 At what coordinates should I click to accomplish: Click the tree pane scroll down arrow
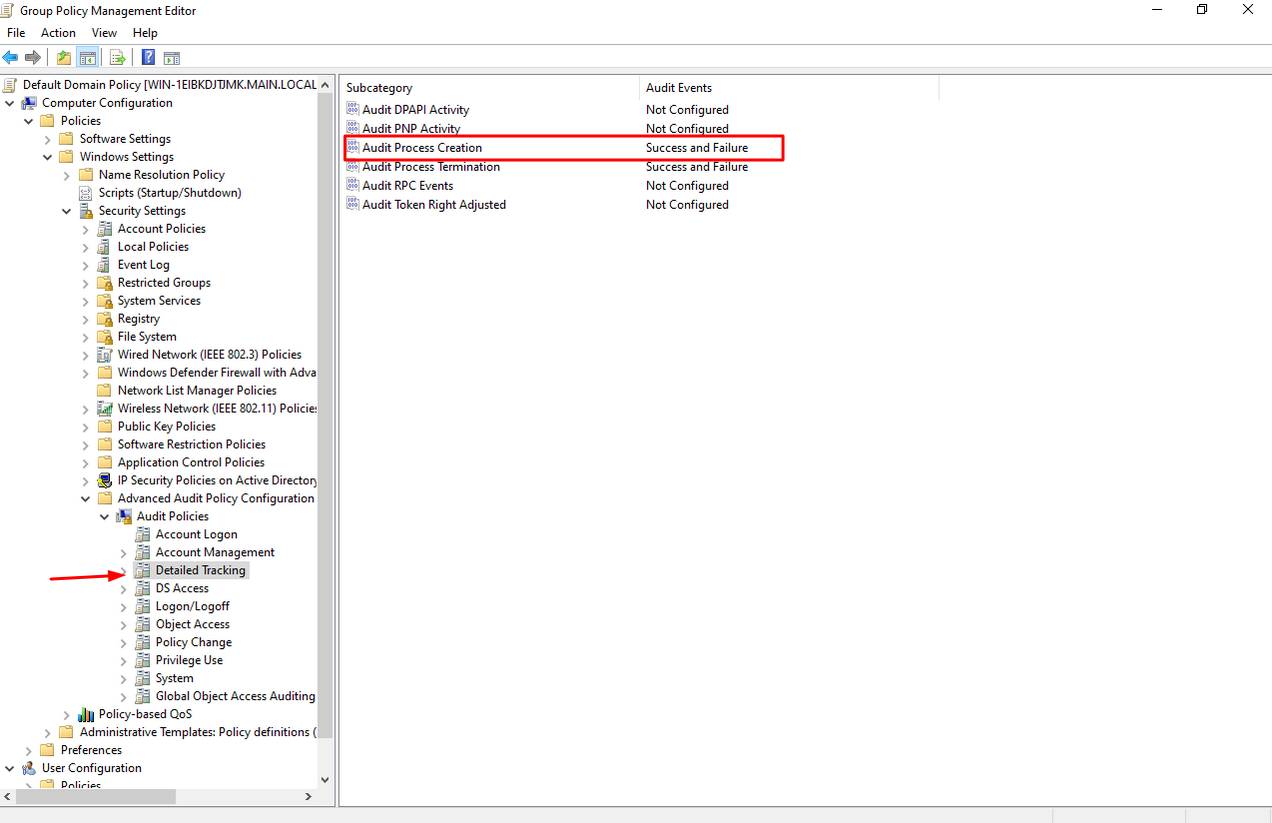click(x=324, y=780)
